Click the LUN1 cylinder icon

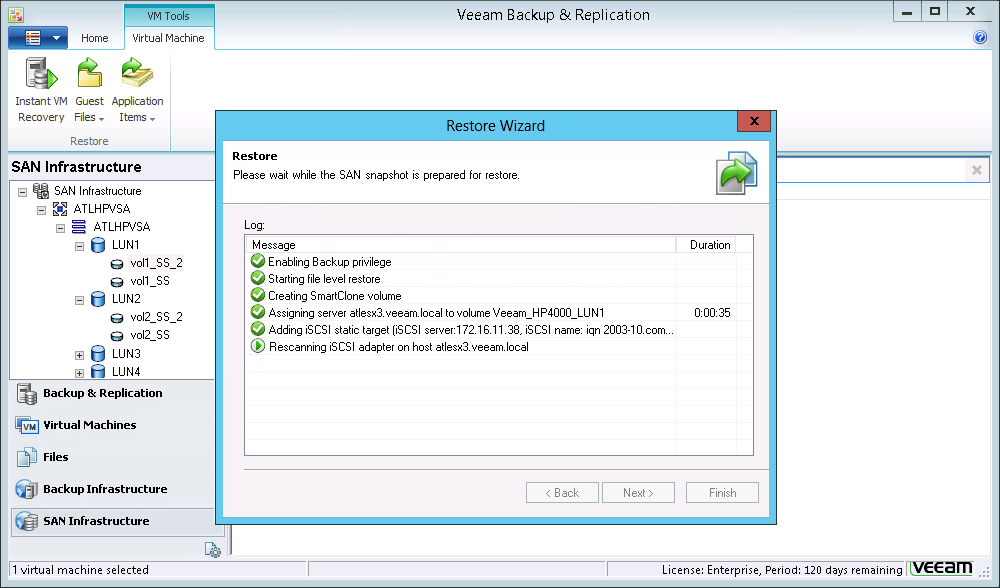pyautogui.click(x=98, y=245)
